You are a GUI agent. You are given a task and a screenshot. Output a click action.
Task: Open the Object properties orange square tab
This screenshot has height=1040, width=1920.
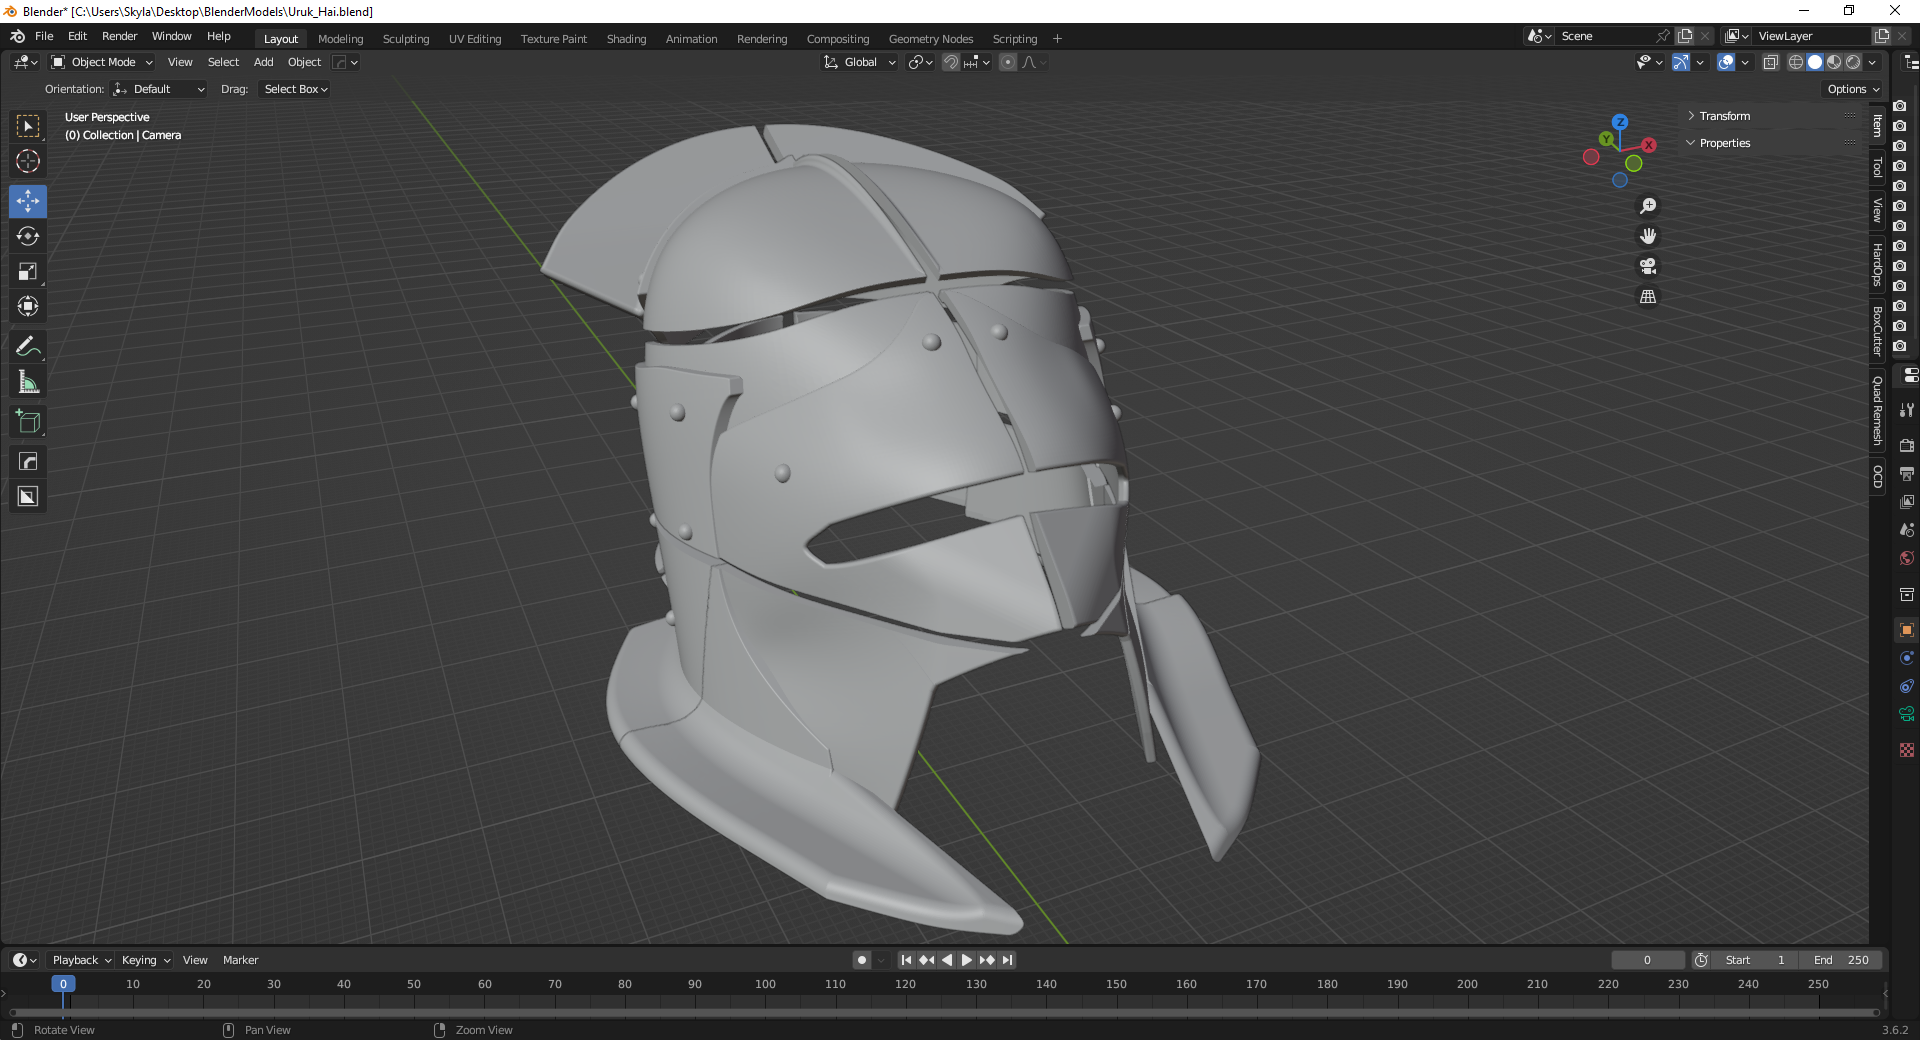(1907, 630)
